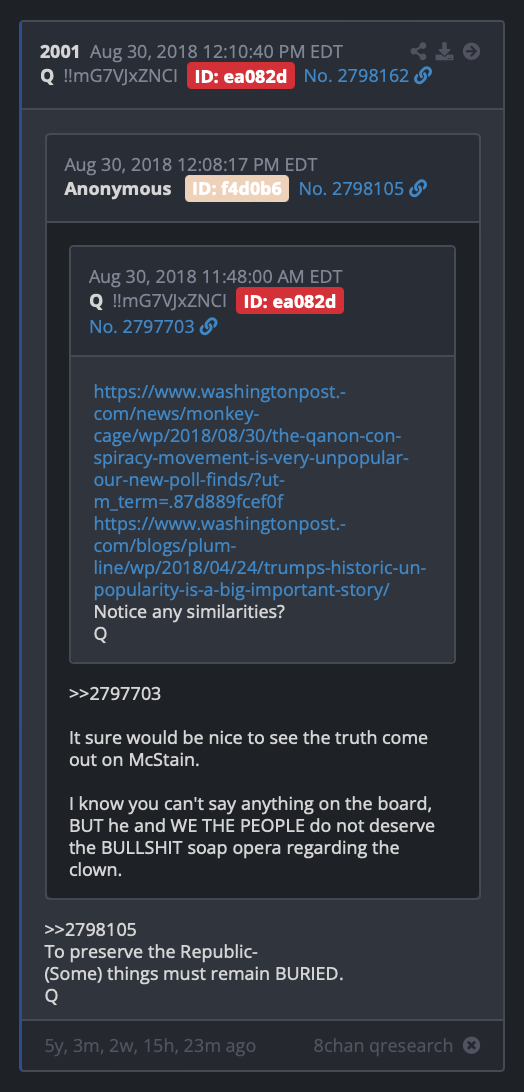Open the Washington Post monkey-cage poll article link
Image resolution: width=524 pixels, height=1092 pixels.
coord(251,446)
